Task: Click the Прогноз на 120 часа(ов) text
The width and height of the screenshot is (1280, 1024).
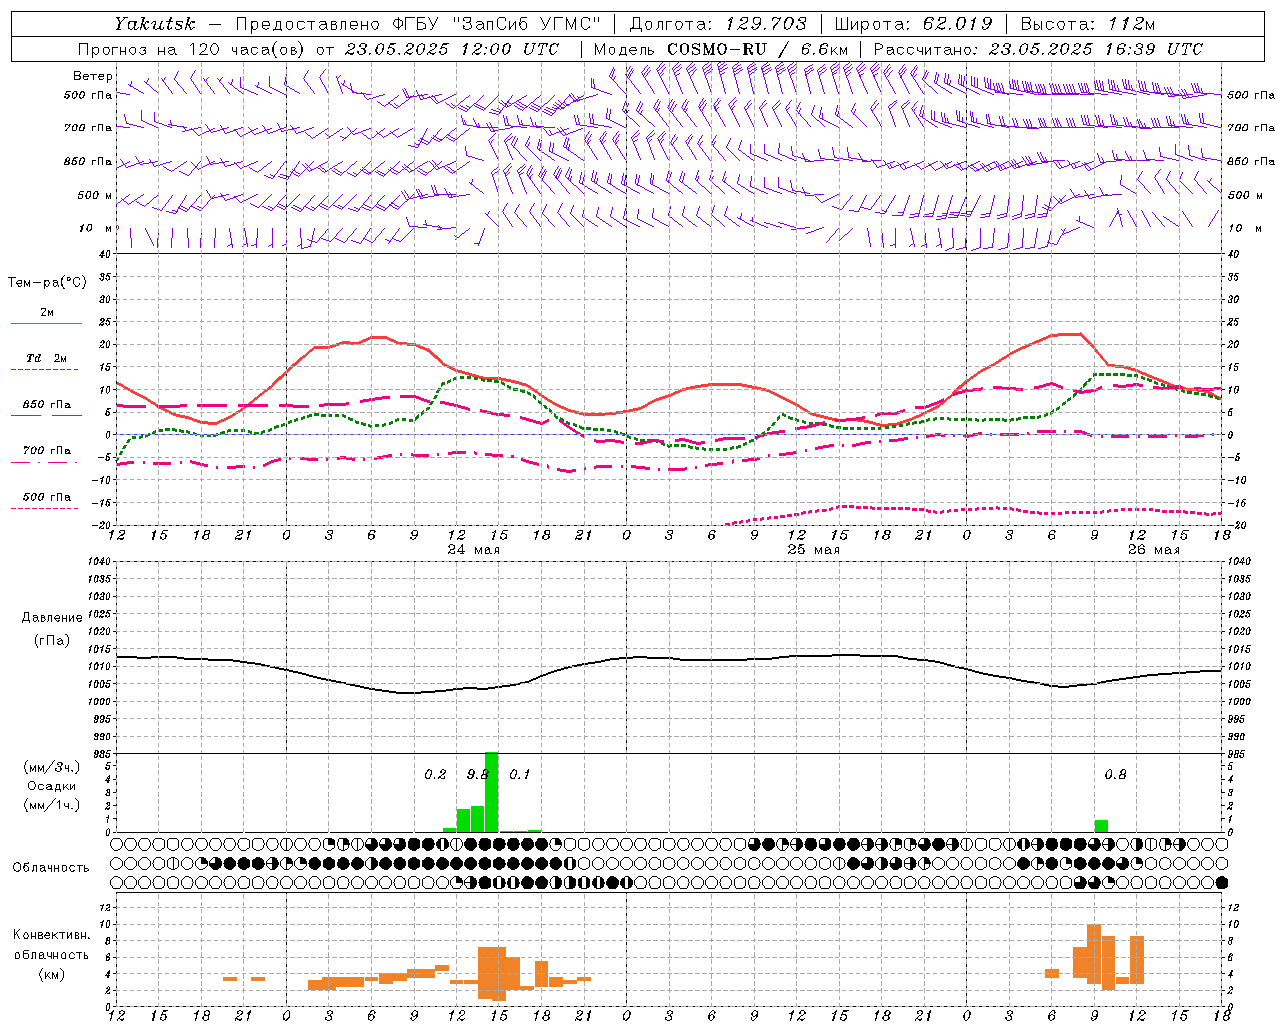Action: (x=193, y=49)
